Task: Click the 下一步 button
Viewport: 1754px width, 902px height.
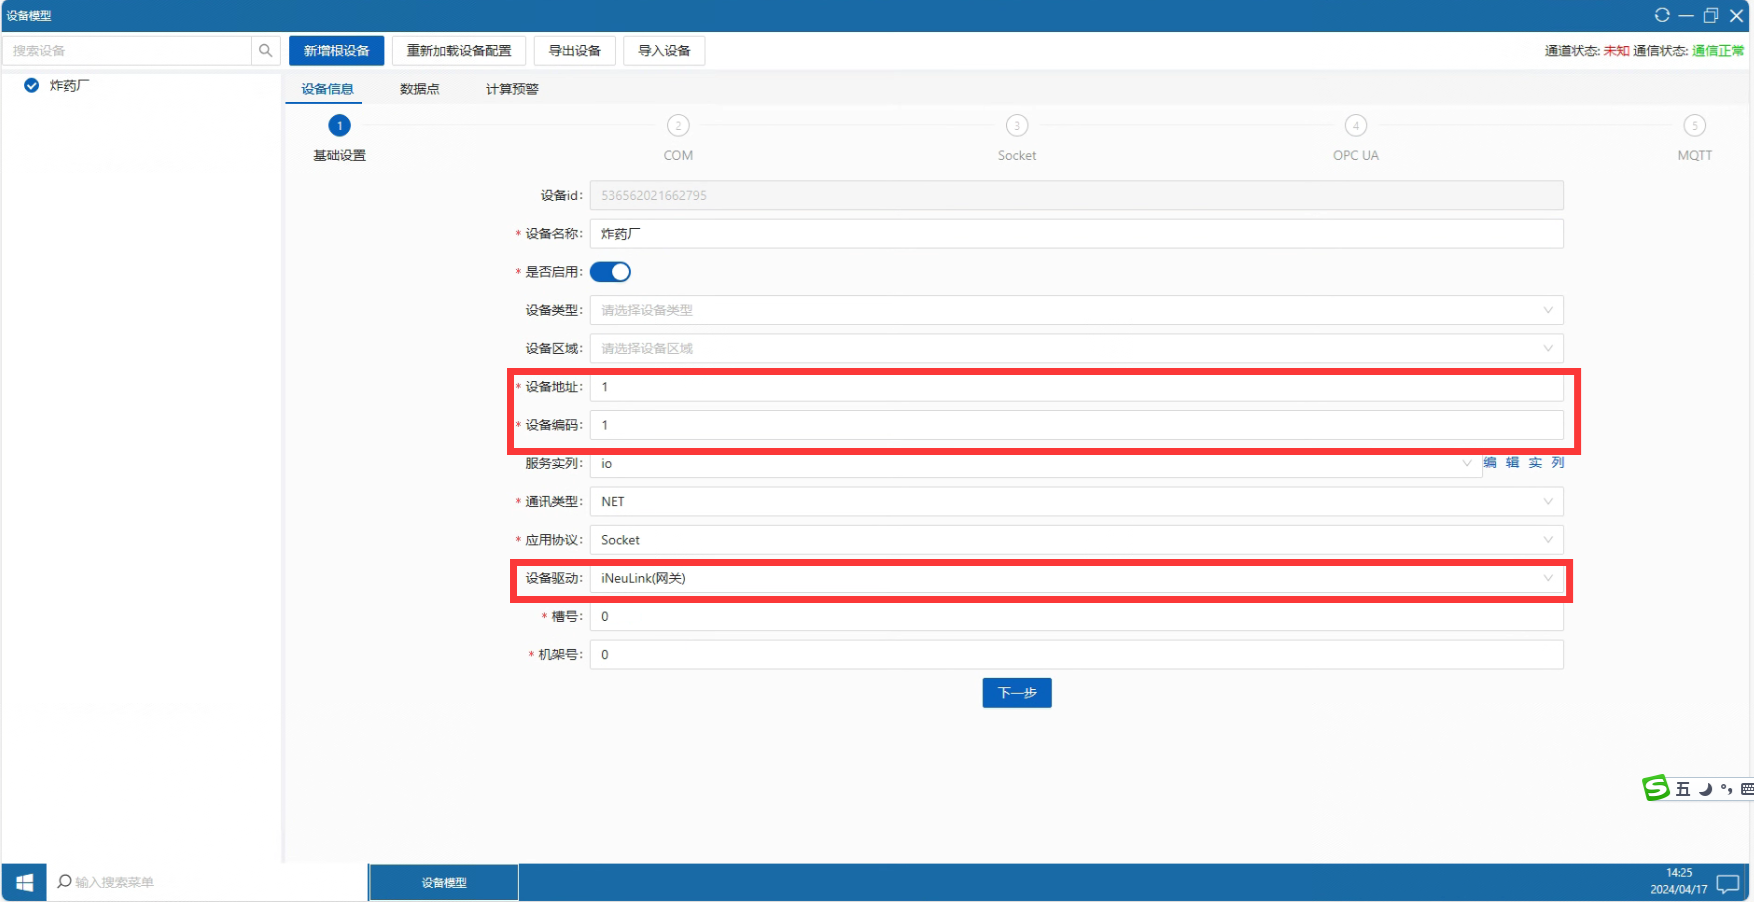Action: tap(1017, 693)
